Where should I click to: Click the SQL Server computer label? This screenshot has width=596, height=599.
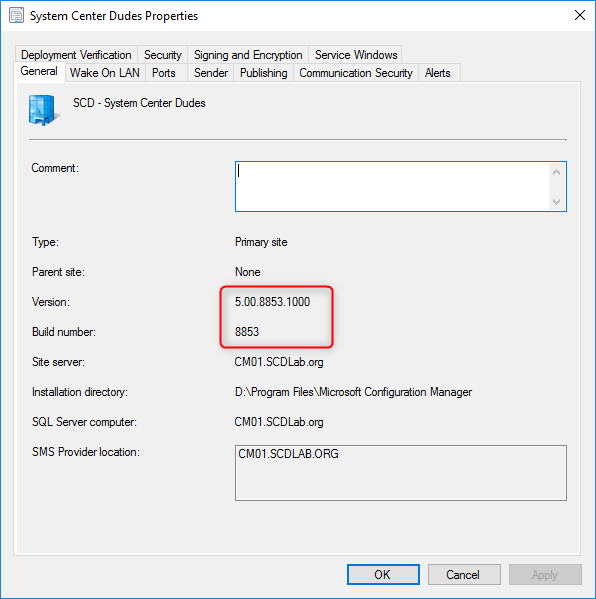tap(84, 422)
